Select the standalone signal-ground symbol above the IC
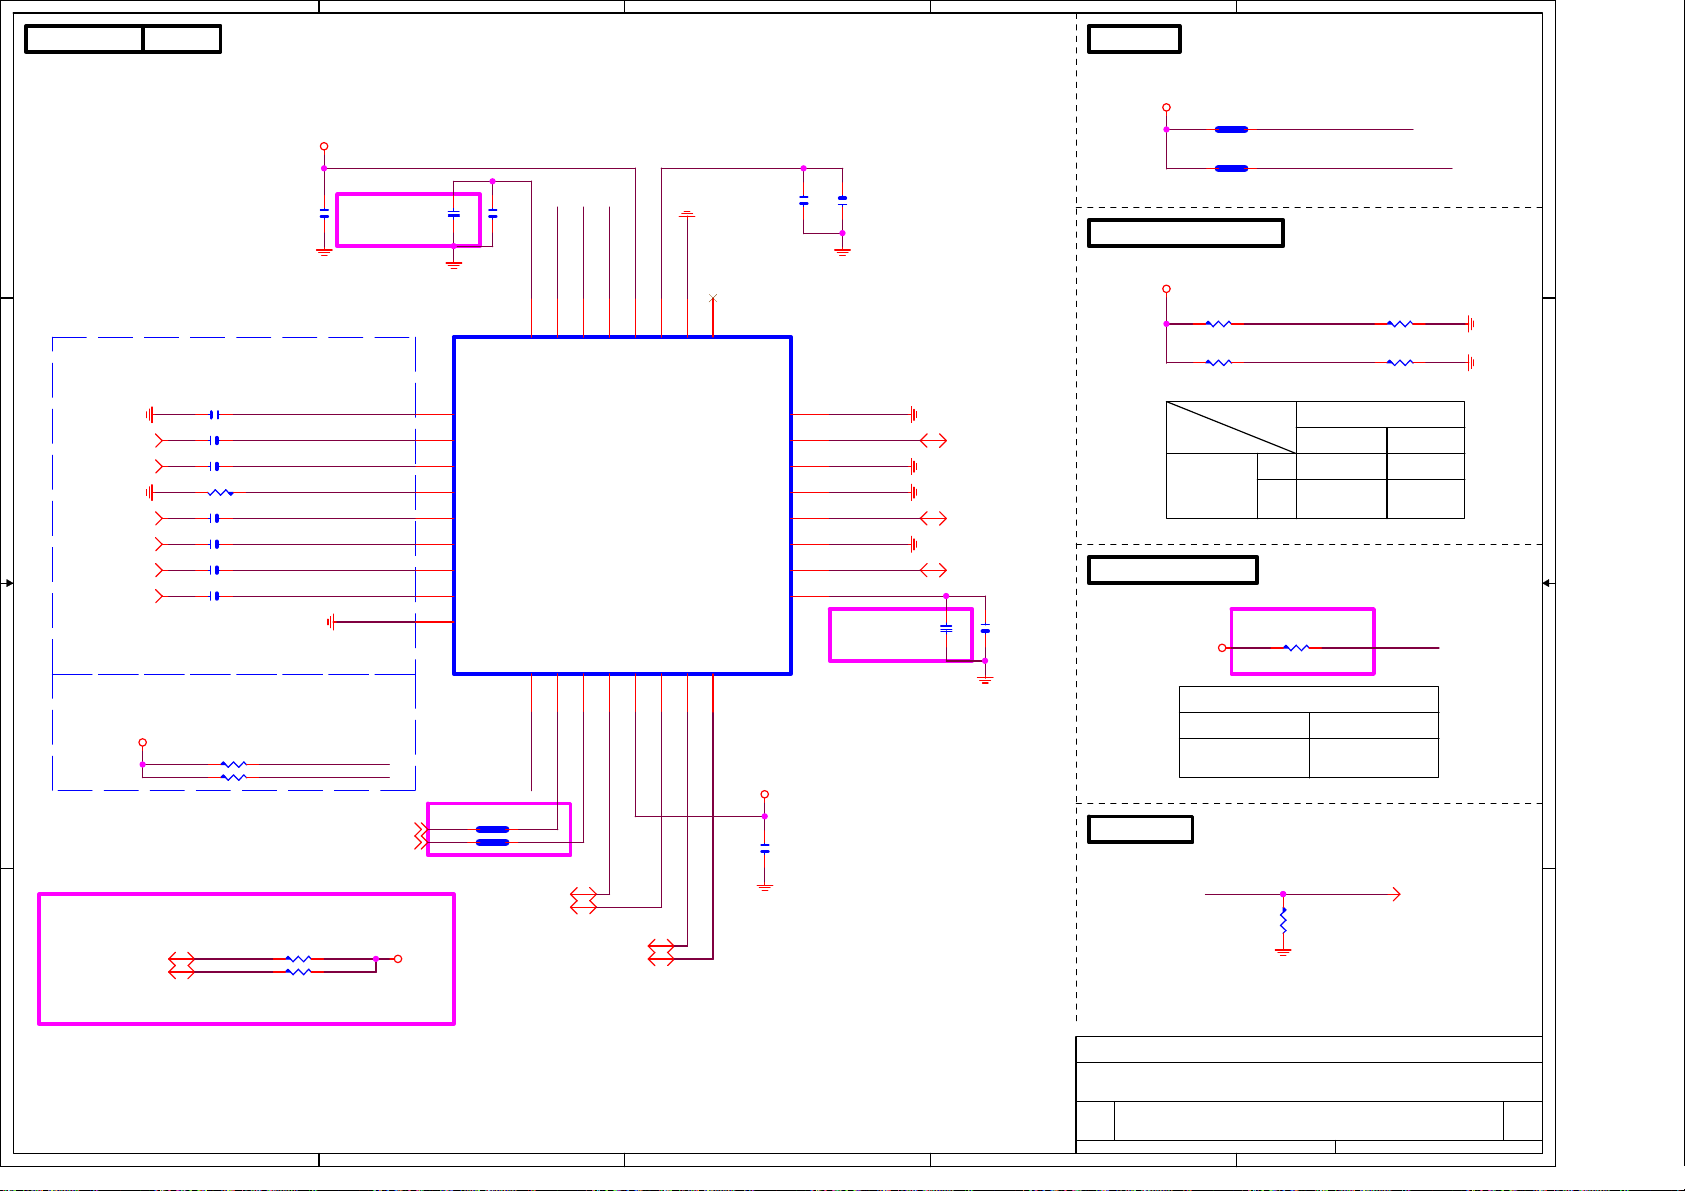 (687, 214)
